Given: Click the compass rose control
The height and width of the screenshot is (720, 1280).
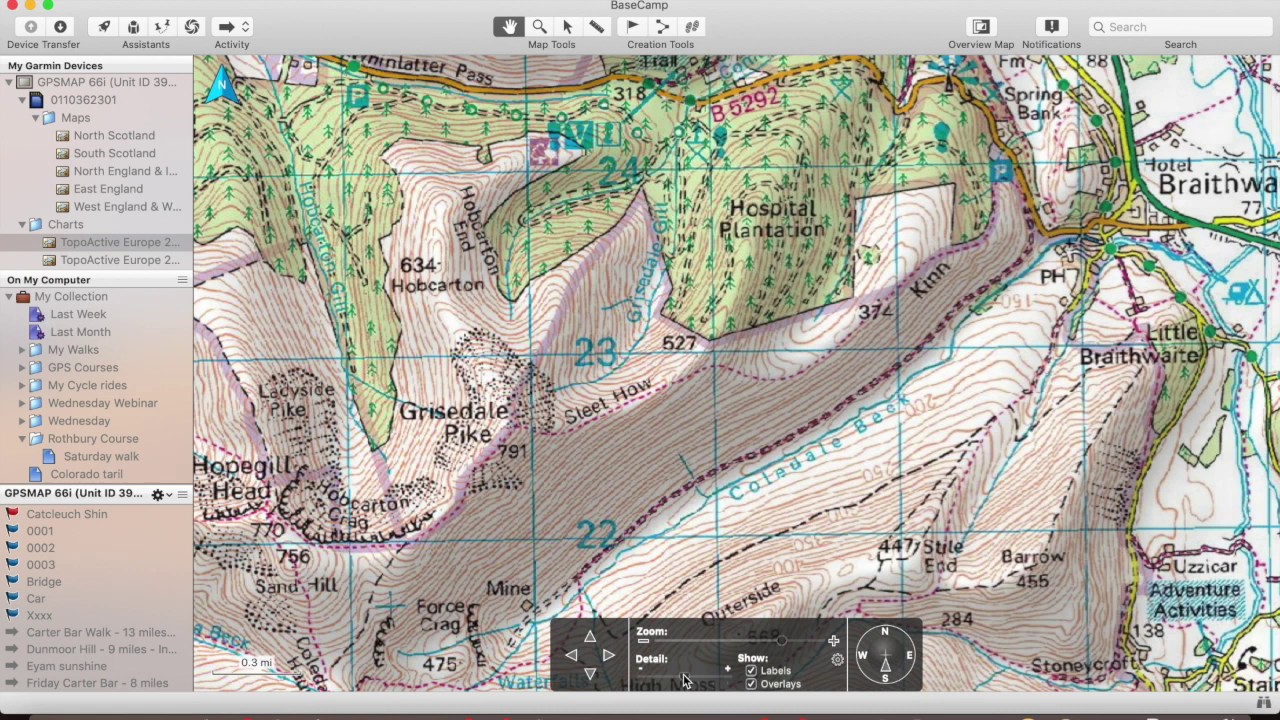Looking at the screenshot, I should click(x=885, y=655).
